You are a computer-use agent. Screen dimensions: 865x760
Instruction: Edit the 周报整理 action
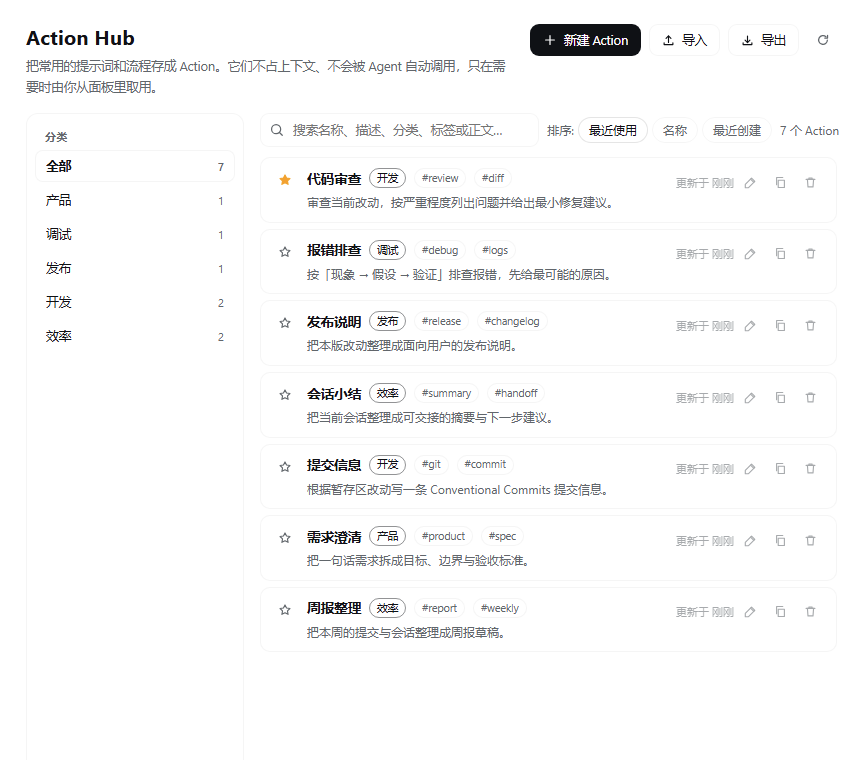[x=750, y=612]
